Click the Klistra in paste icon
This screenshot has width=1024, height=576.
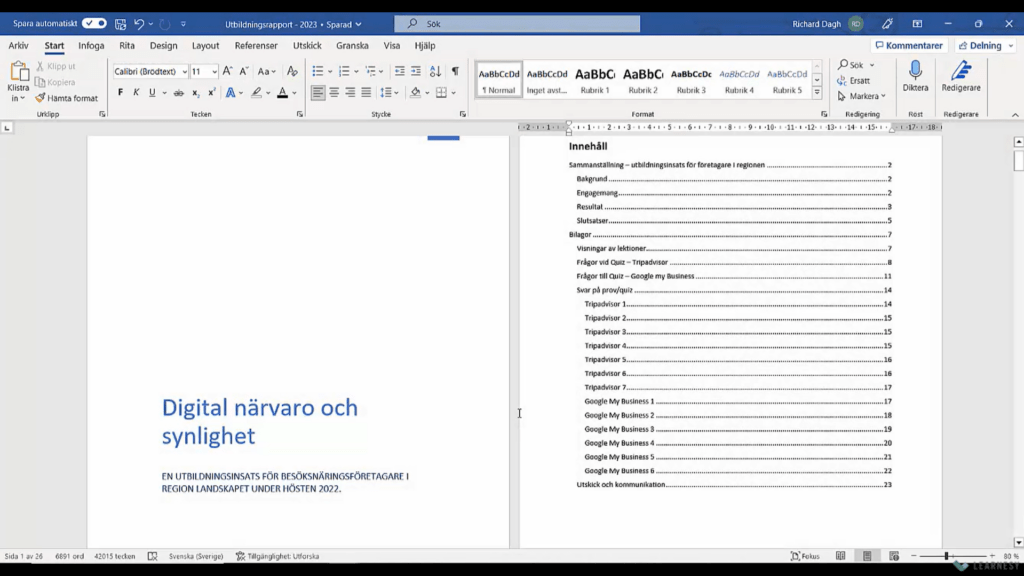[18, 71]
